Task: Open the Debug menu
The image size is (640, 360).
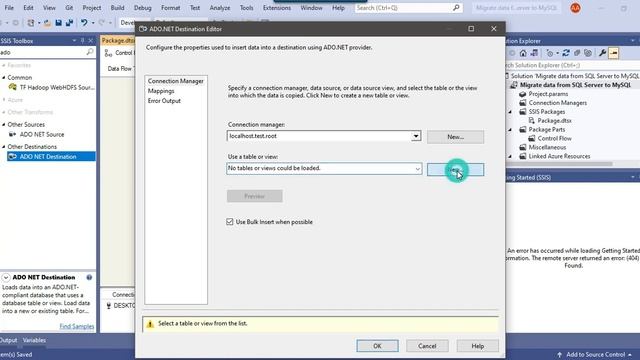Action: tap(142, 8)
